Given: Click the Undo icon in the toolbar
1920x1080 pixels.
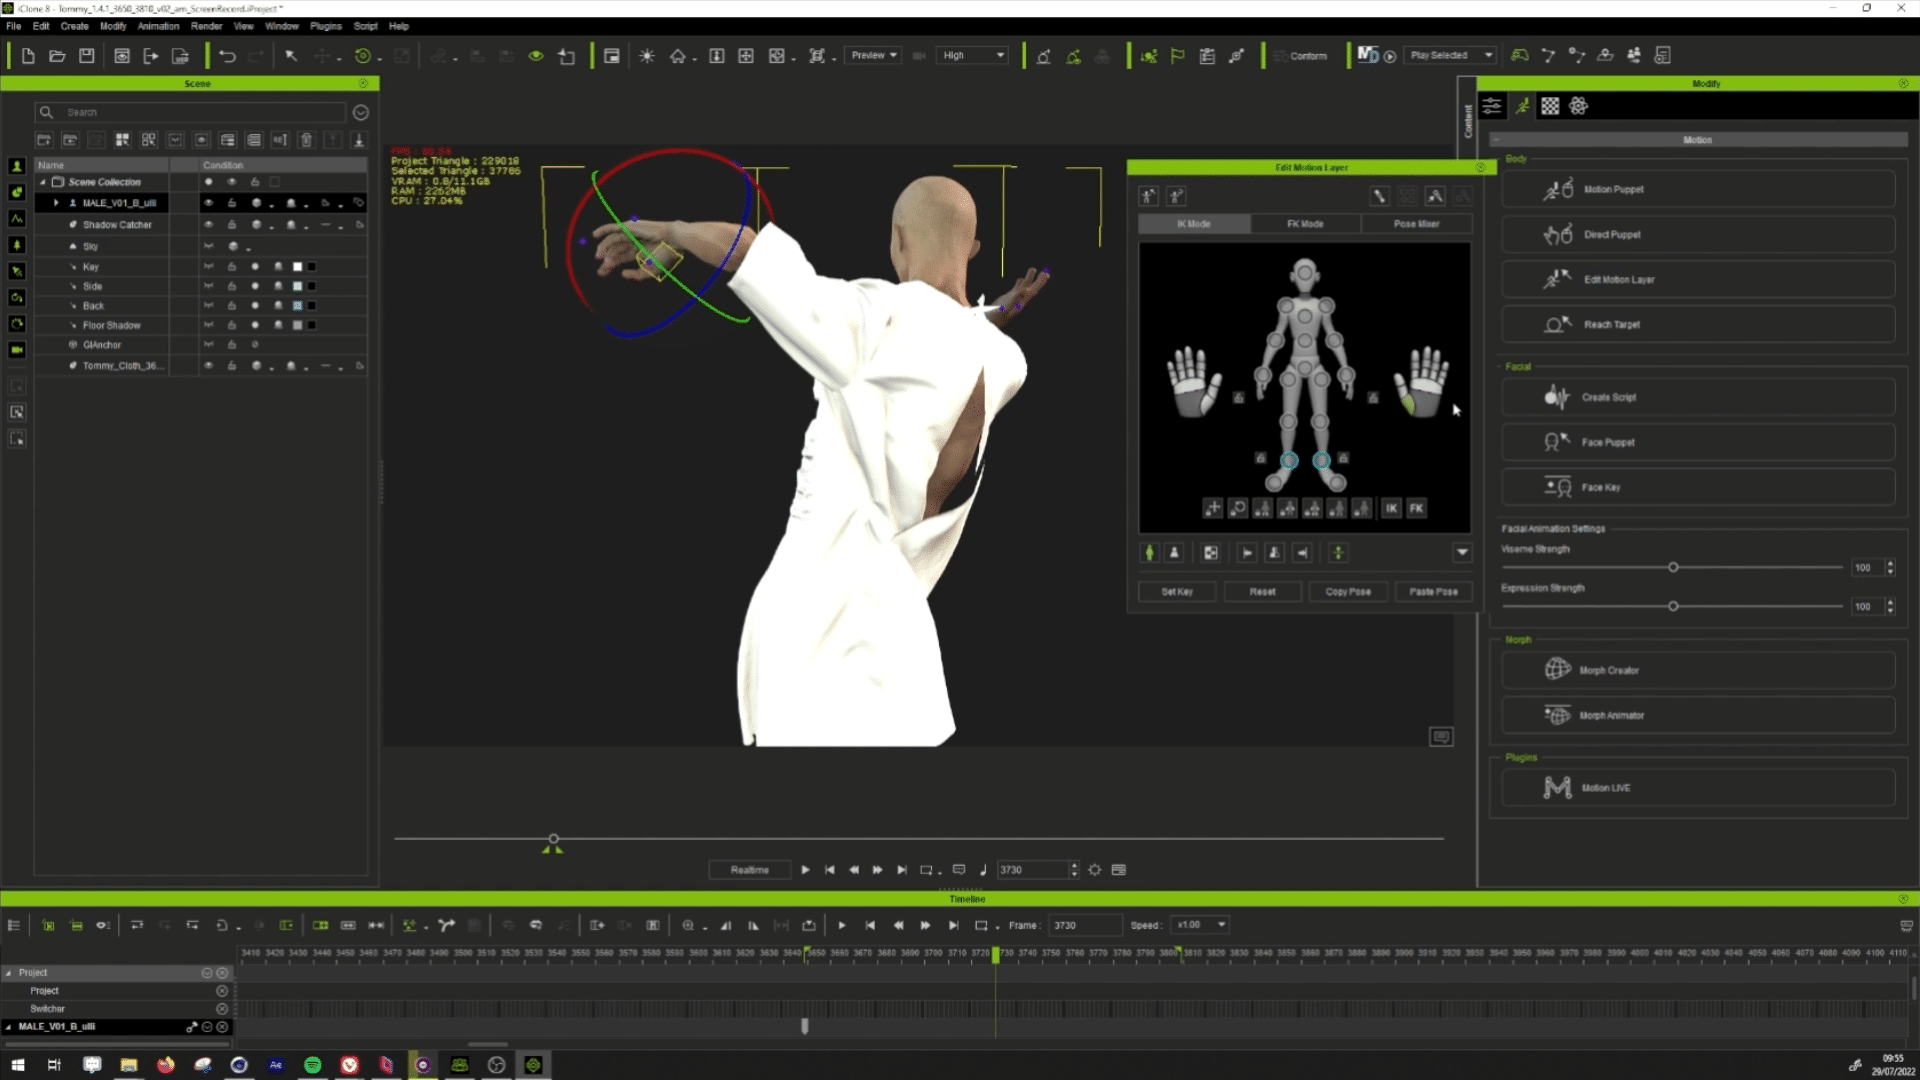Looking at the screenshot, I should click(x=228, y=56).
